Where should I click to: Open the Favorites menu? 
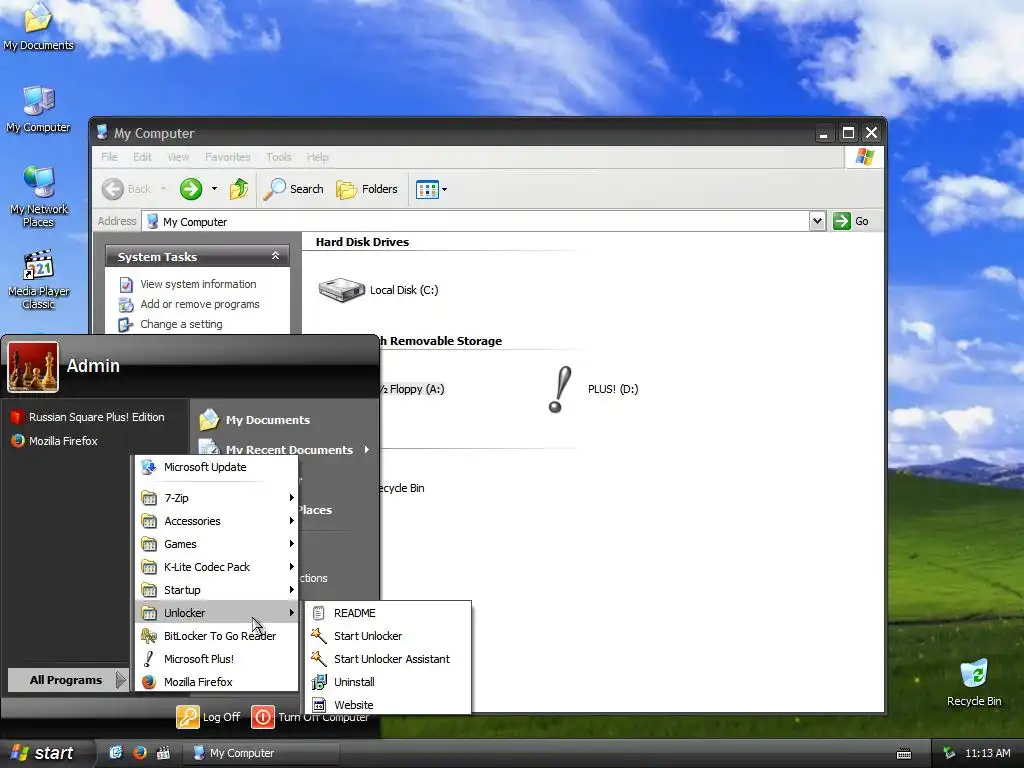[x=227, y=157]
